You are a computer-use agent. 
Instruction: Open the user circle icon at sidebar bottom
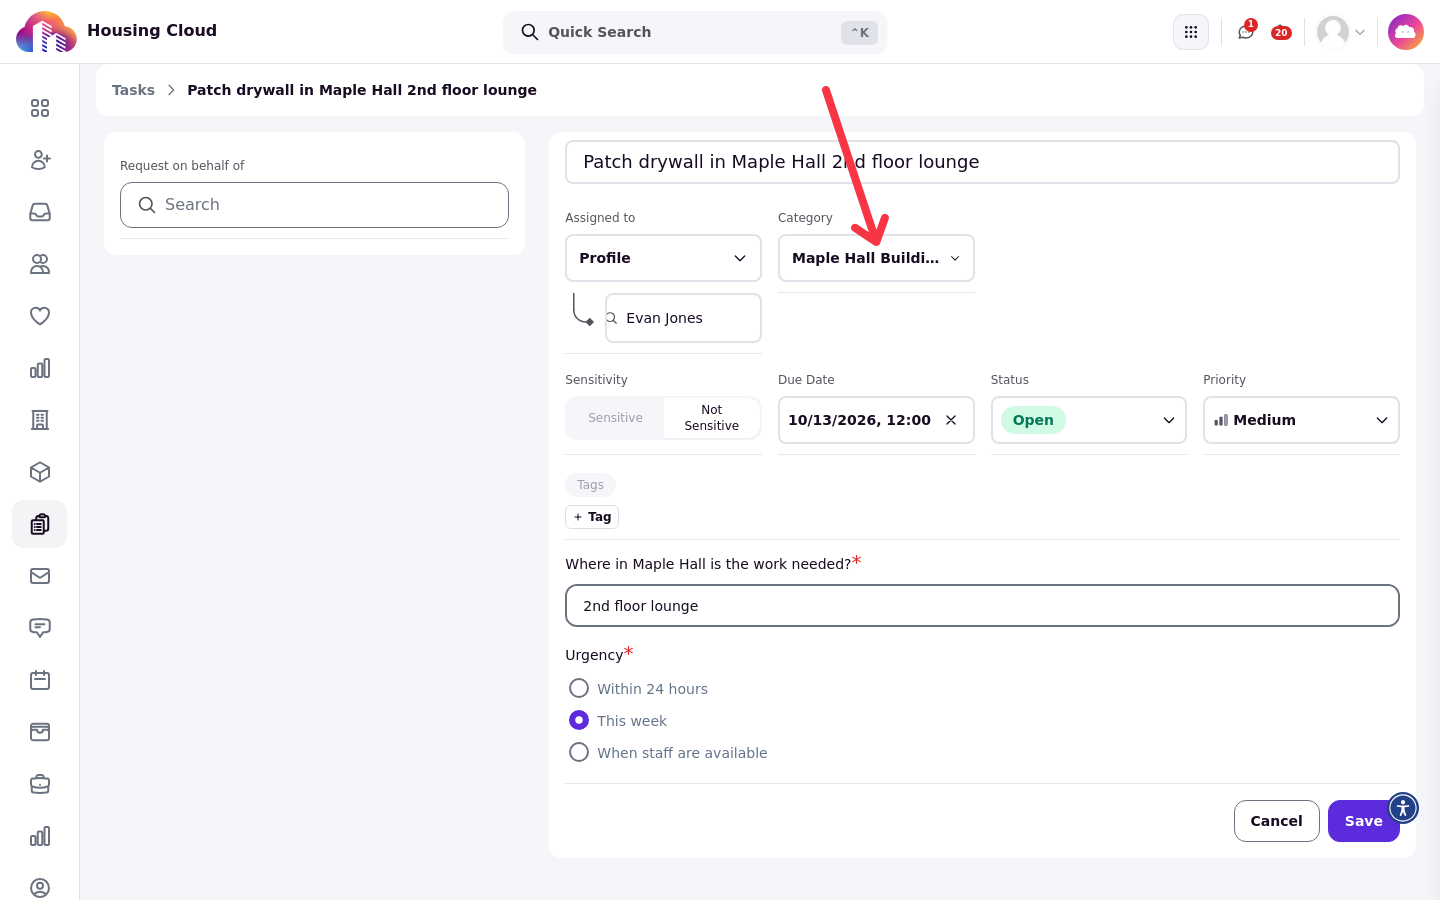click(40, 888)
